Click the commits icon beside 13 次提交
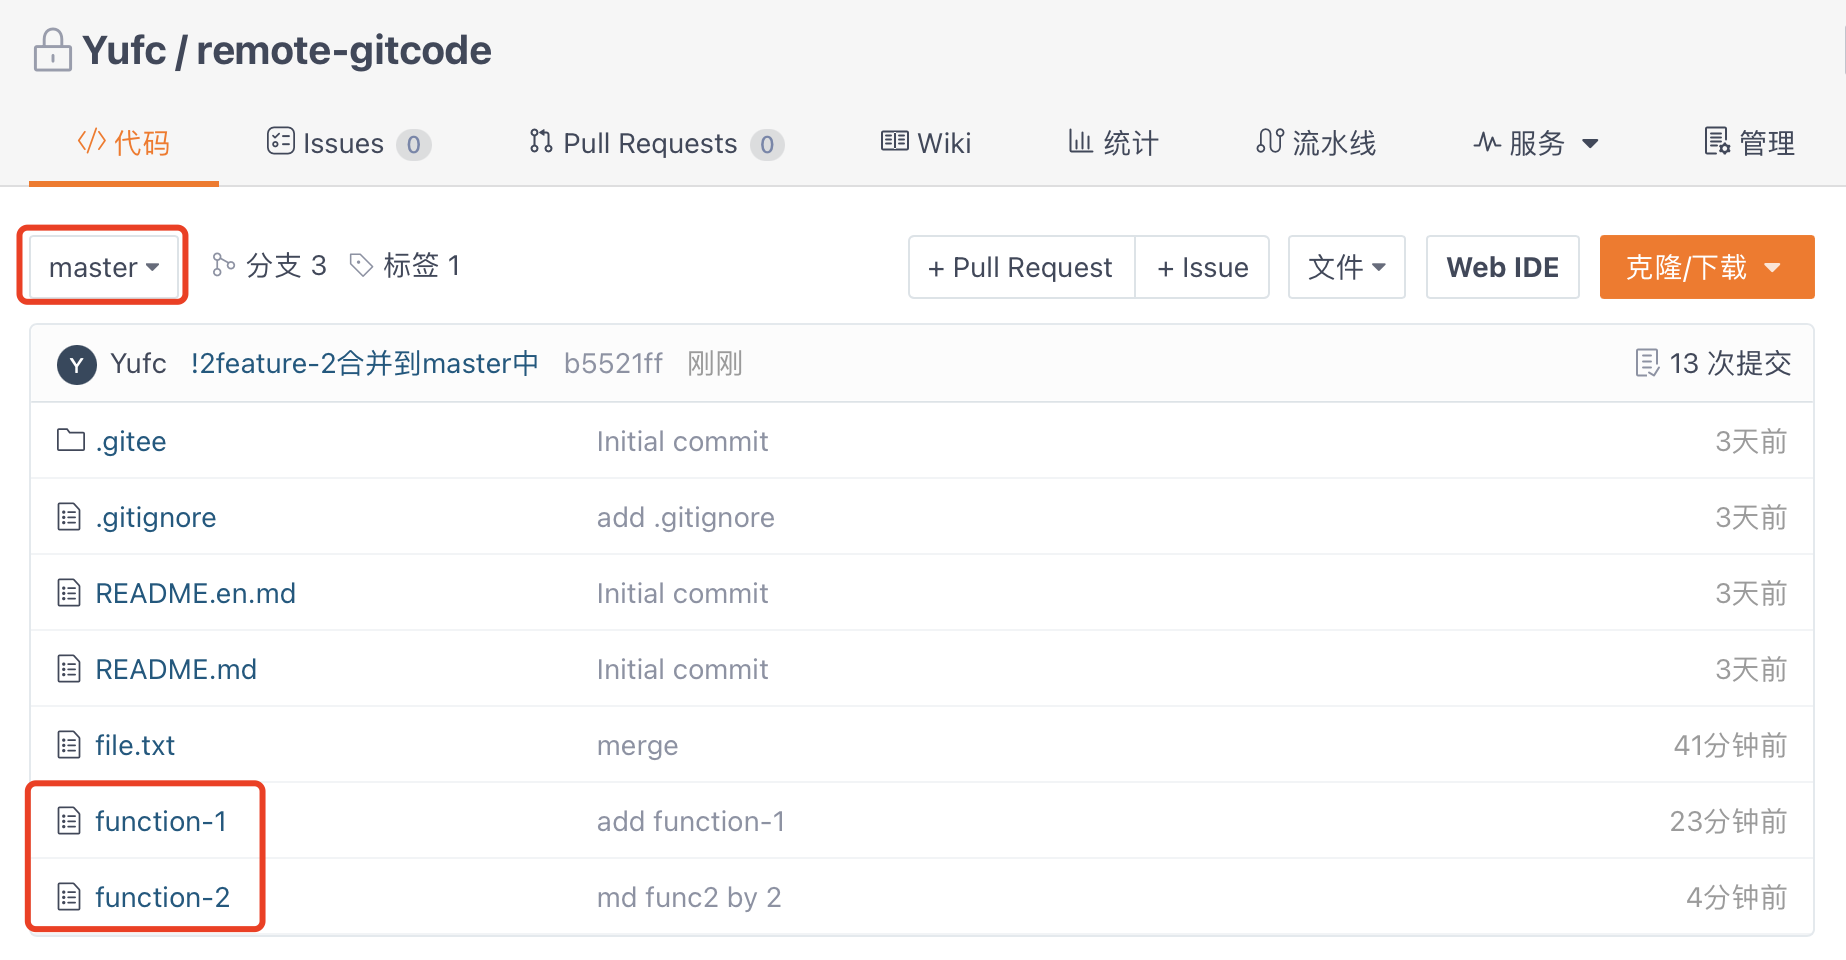The height and width of the screenshot is (960, 1846). pos(1646,363)
